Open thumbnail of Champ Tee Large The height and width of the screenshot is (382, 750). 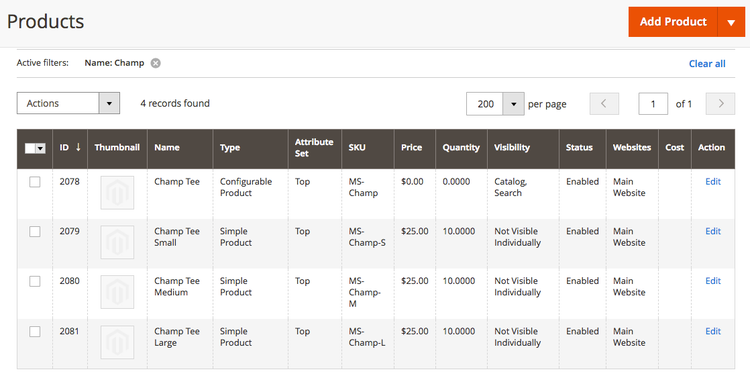tap(117, 342)
